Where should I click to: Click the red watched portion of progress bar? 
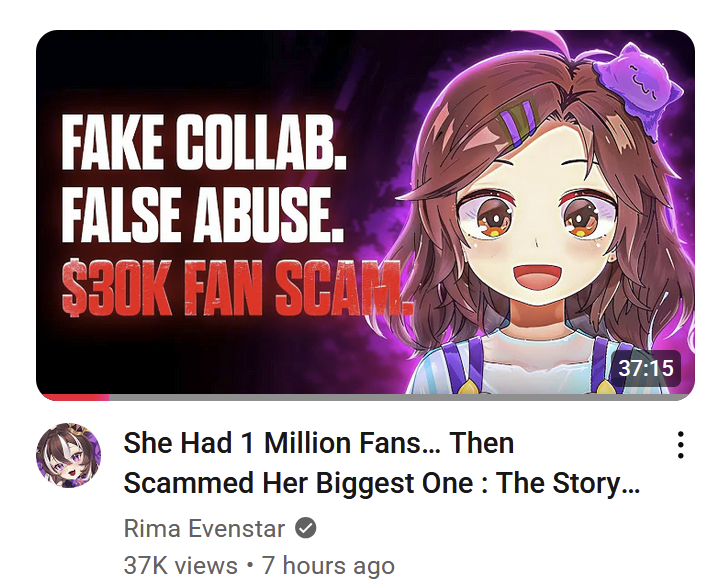75,398
